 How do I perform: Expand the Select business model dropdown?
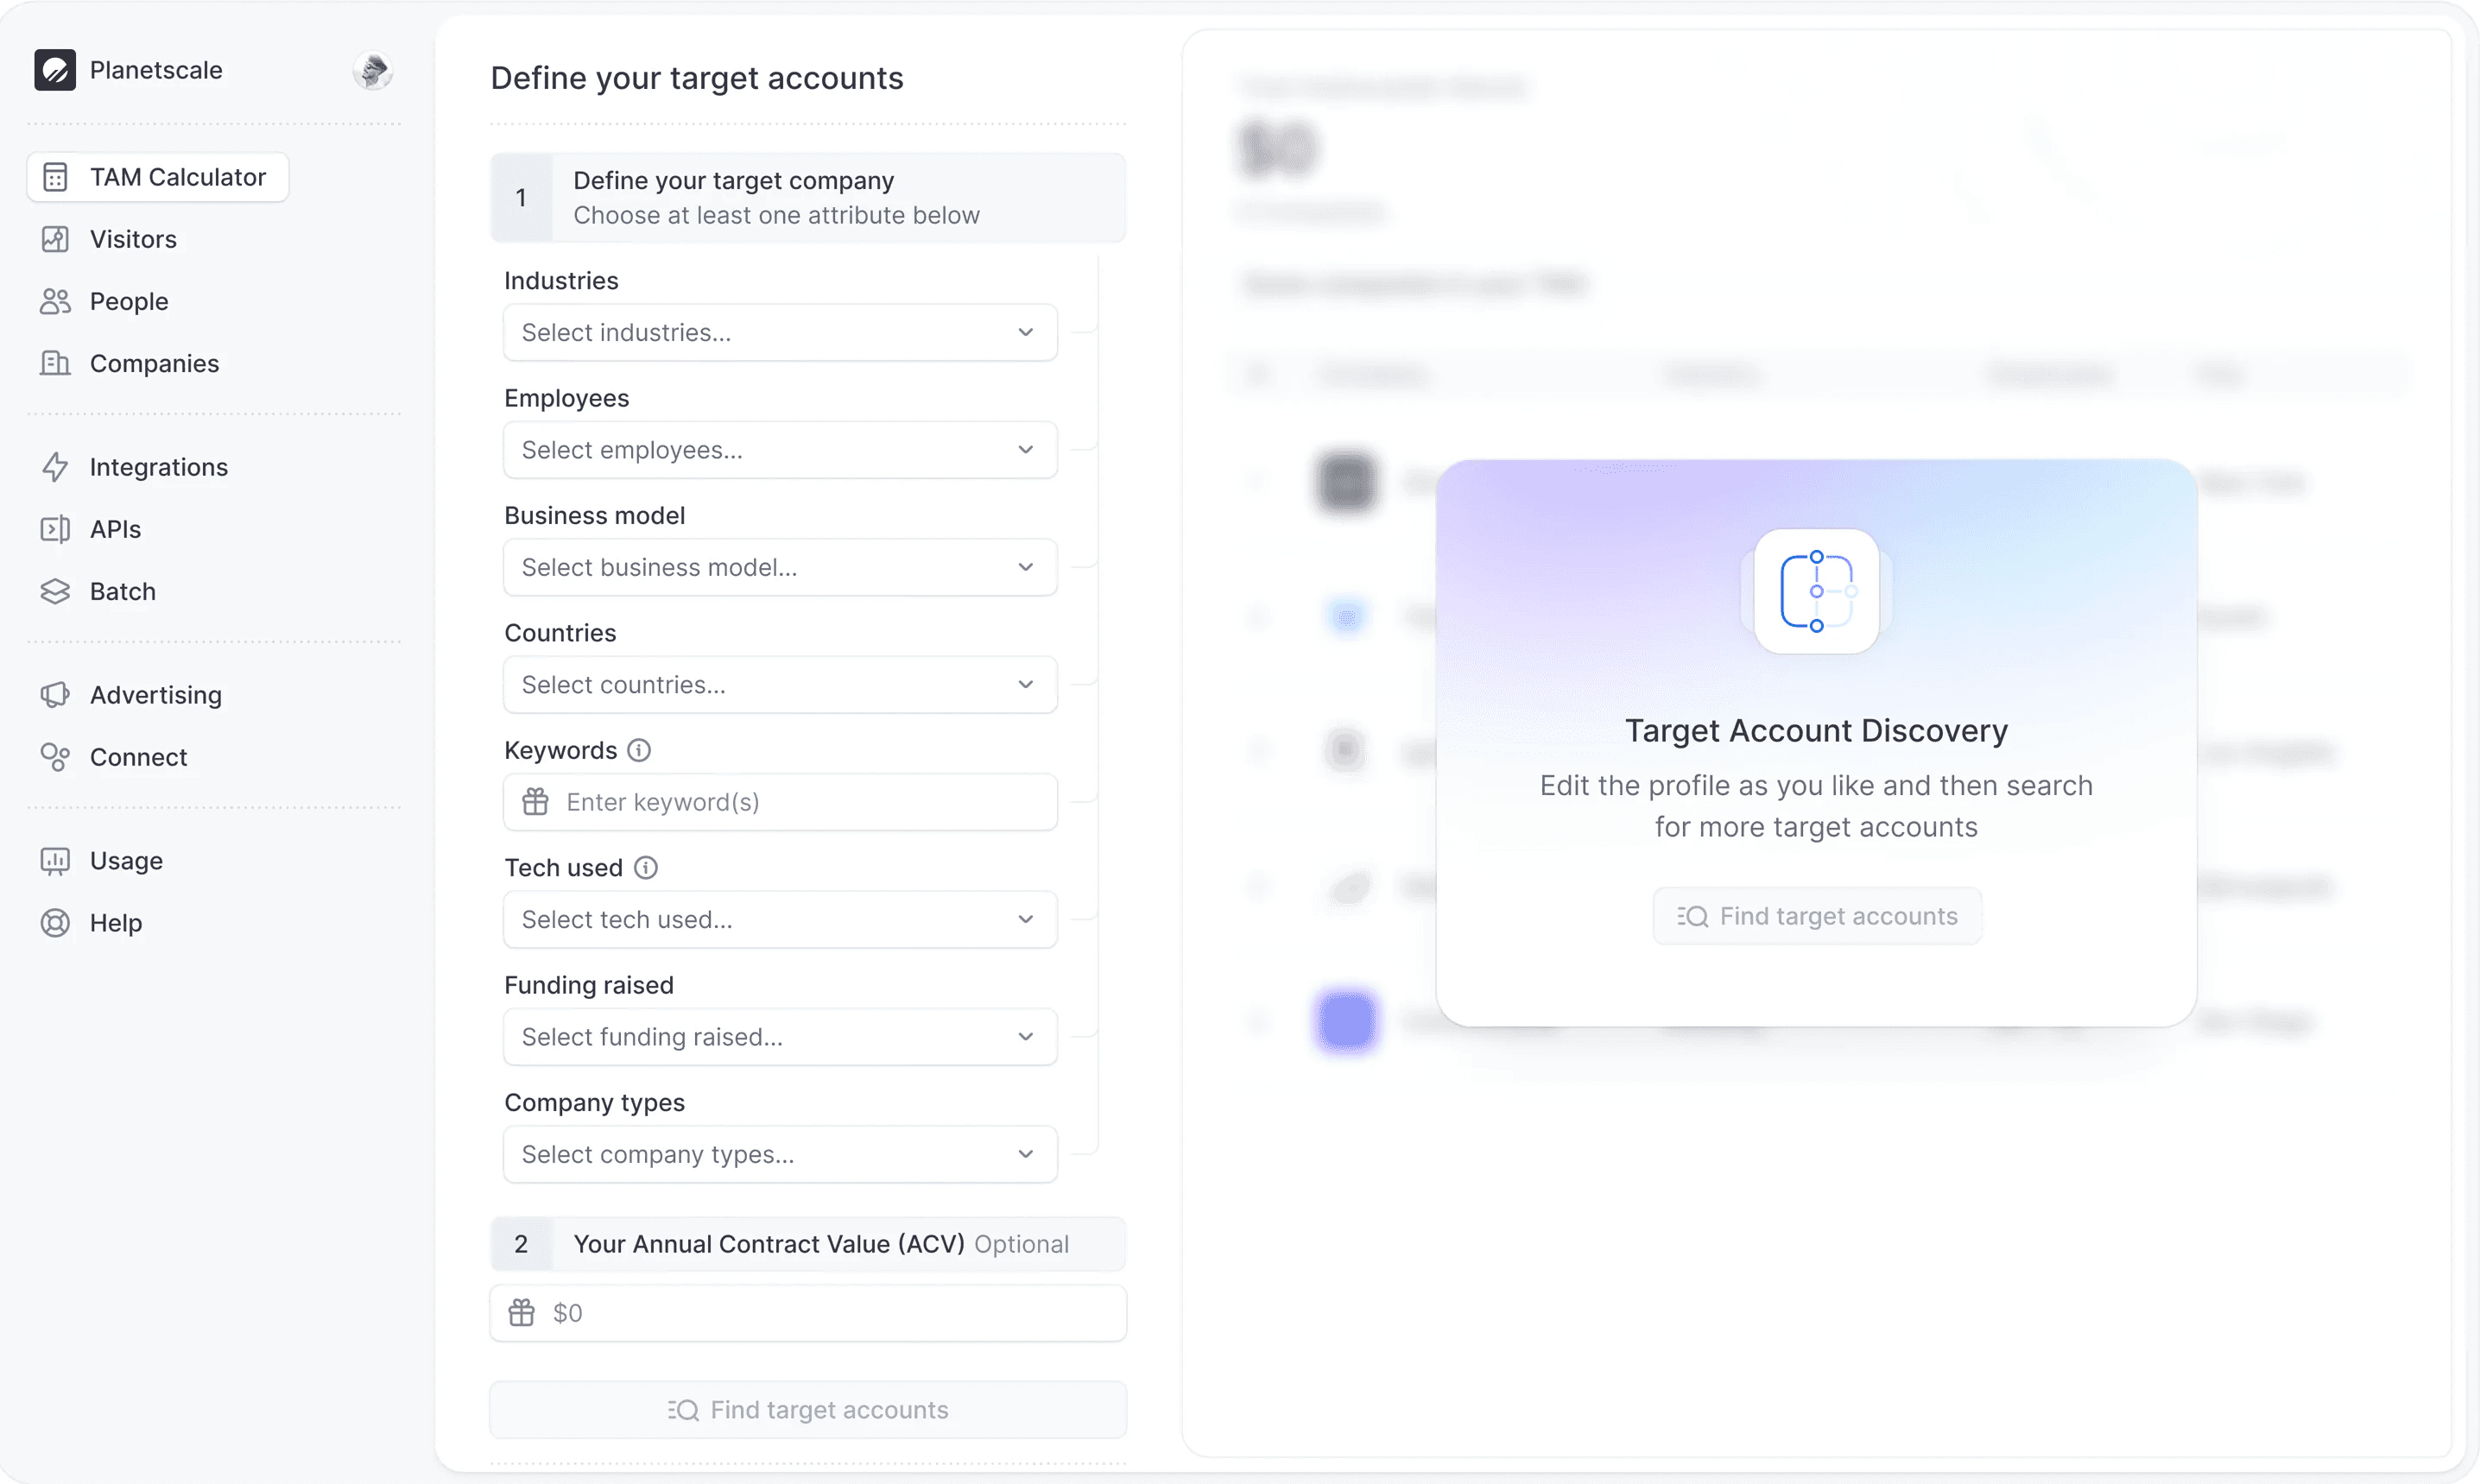point(780,567)
